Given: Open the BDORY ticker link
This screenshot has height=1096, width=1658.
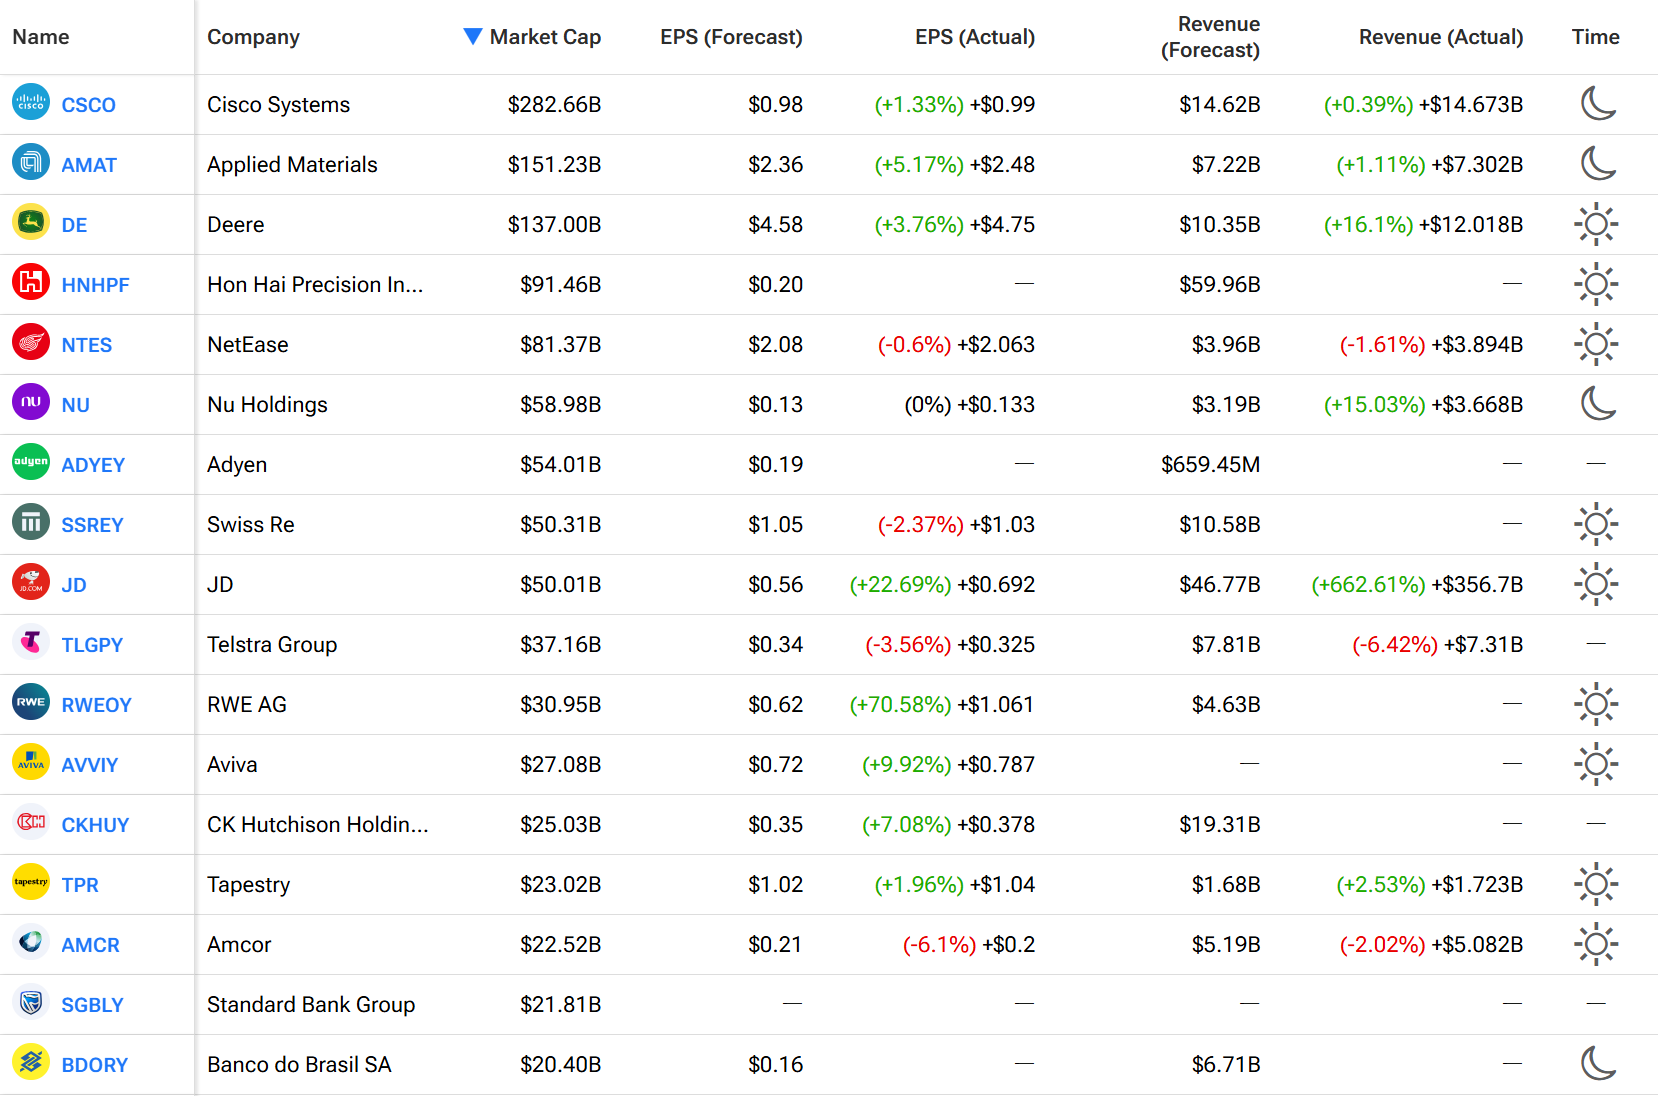Looking at the screenshot, I should coord(94,1065).
